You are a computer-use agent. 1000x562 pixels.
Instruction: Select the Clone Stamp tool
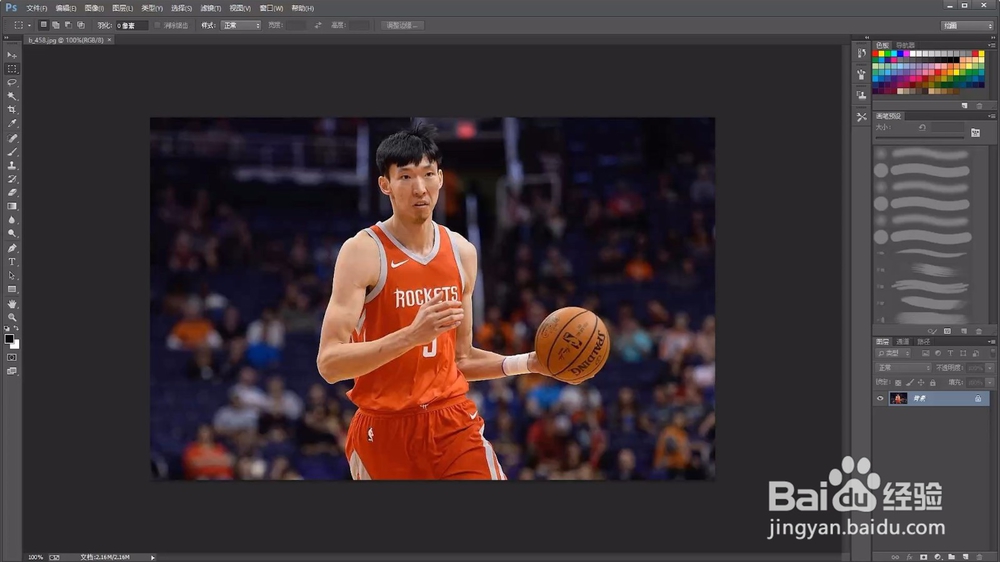pos(11,165)
